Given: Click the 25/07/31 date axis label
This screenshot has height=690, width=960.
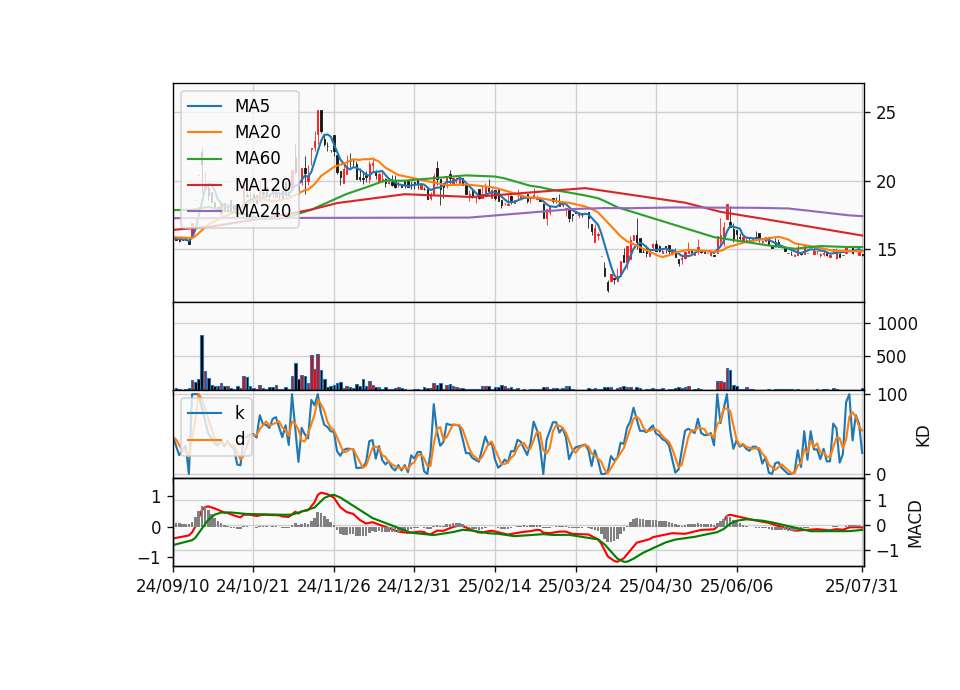Looking at the screenshot, I should click(861, 586).
